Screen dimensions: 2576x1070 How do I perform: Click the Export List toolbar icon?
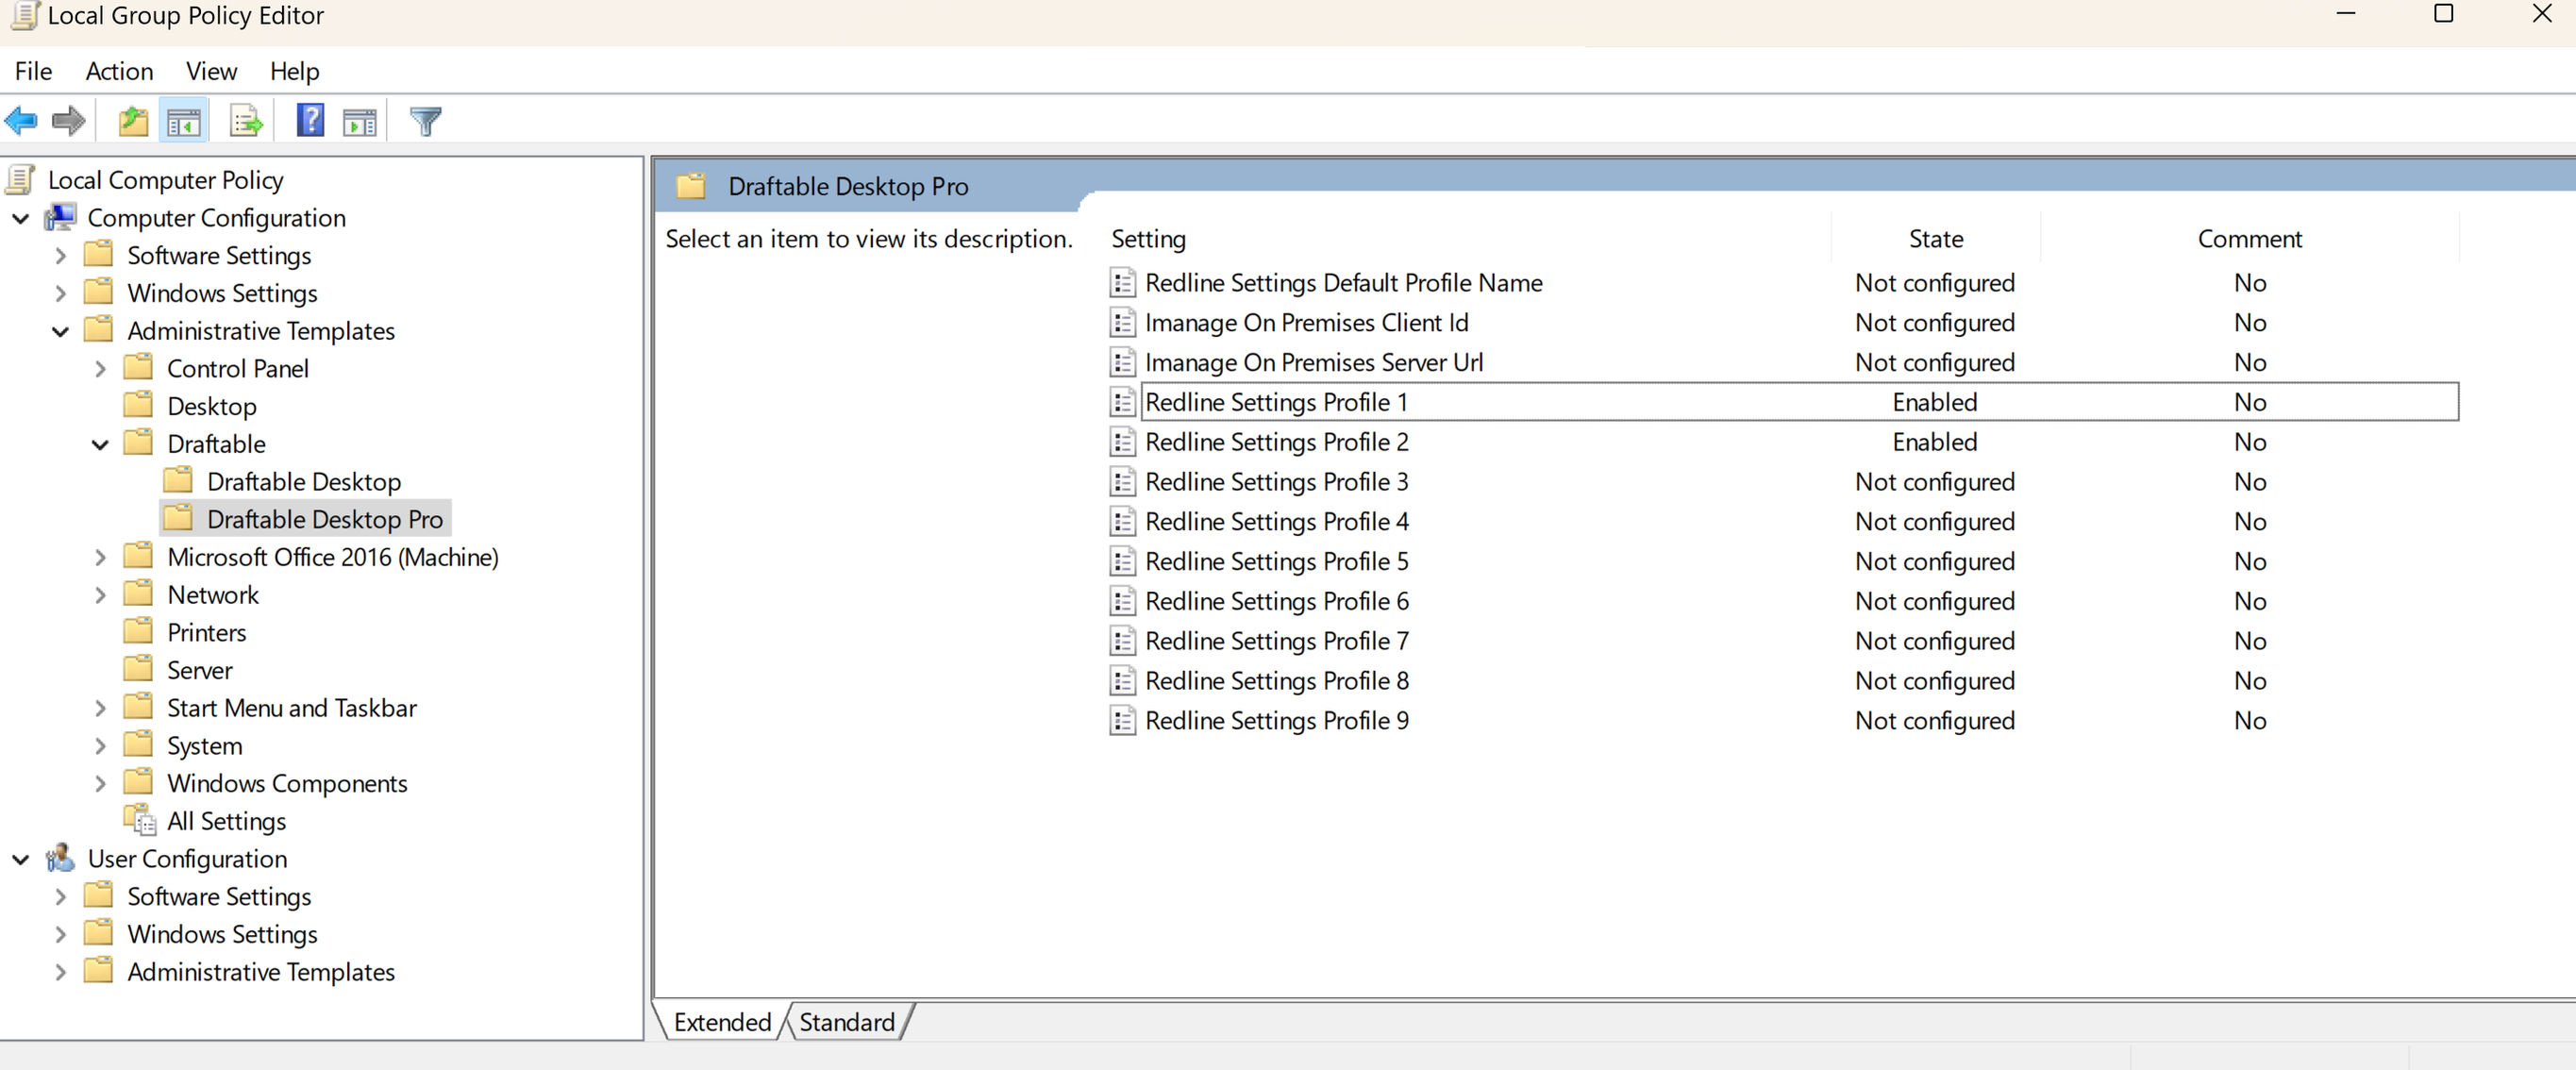tap(246, 122)
